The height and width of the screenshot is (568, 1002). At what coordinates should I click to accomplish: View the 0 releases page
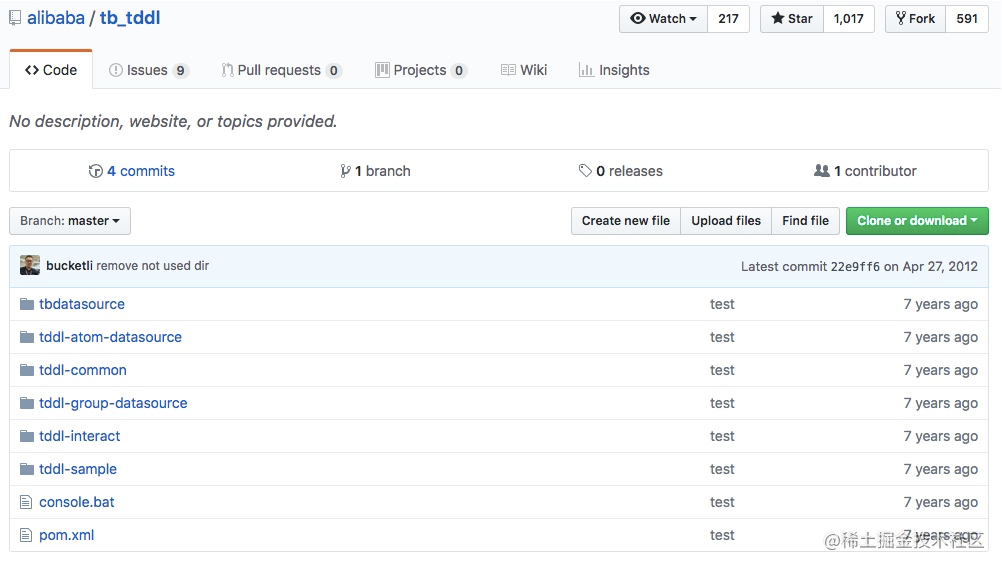click(x=629, y=171)
